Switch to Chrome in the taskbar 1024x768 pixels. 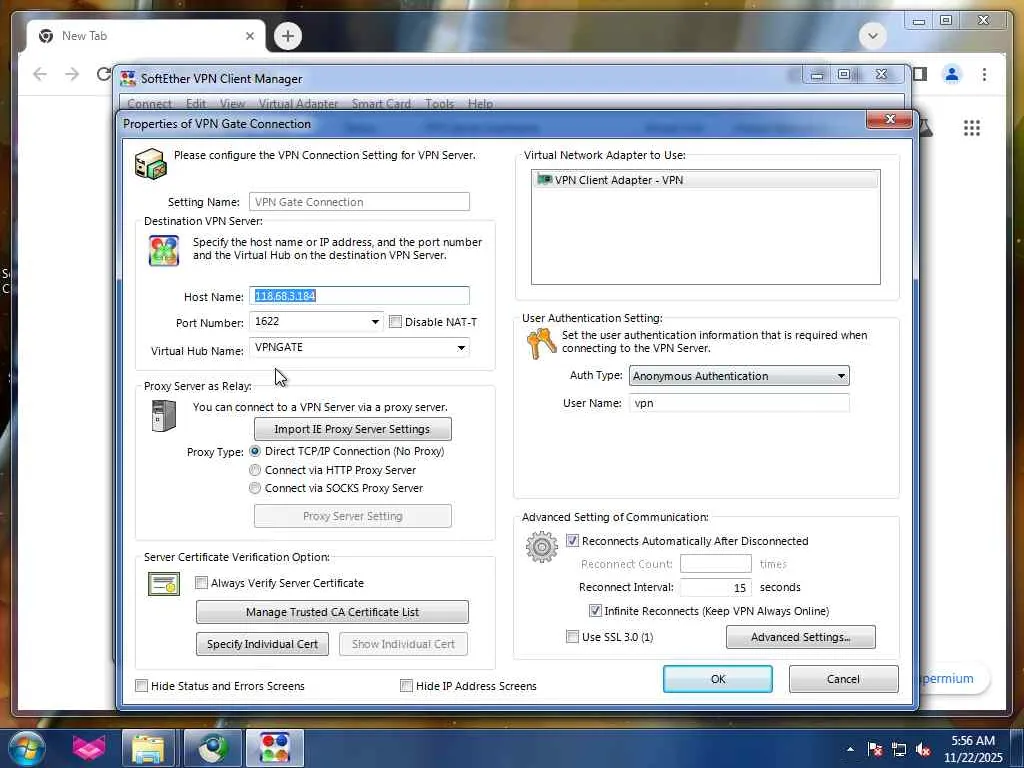(212, 748)
